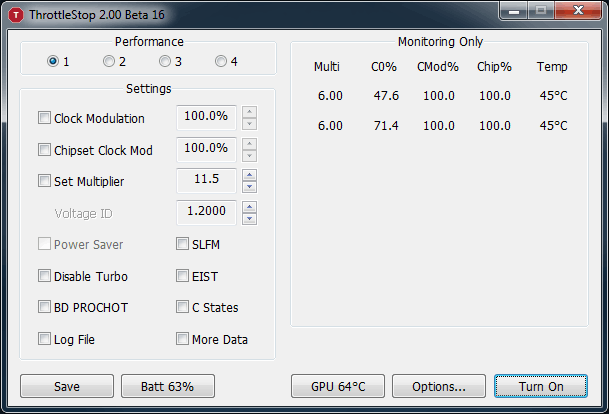The height and width of the screenshot is (414, 609).
Task: Click the CMod% column header
Action: pos(438,67)
